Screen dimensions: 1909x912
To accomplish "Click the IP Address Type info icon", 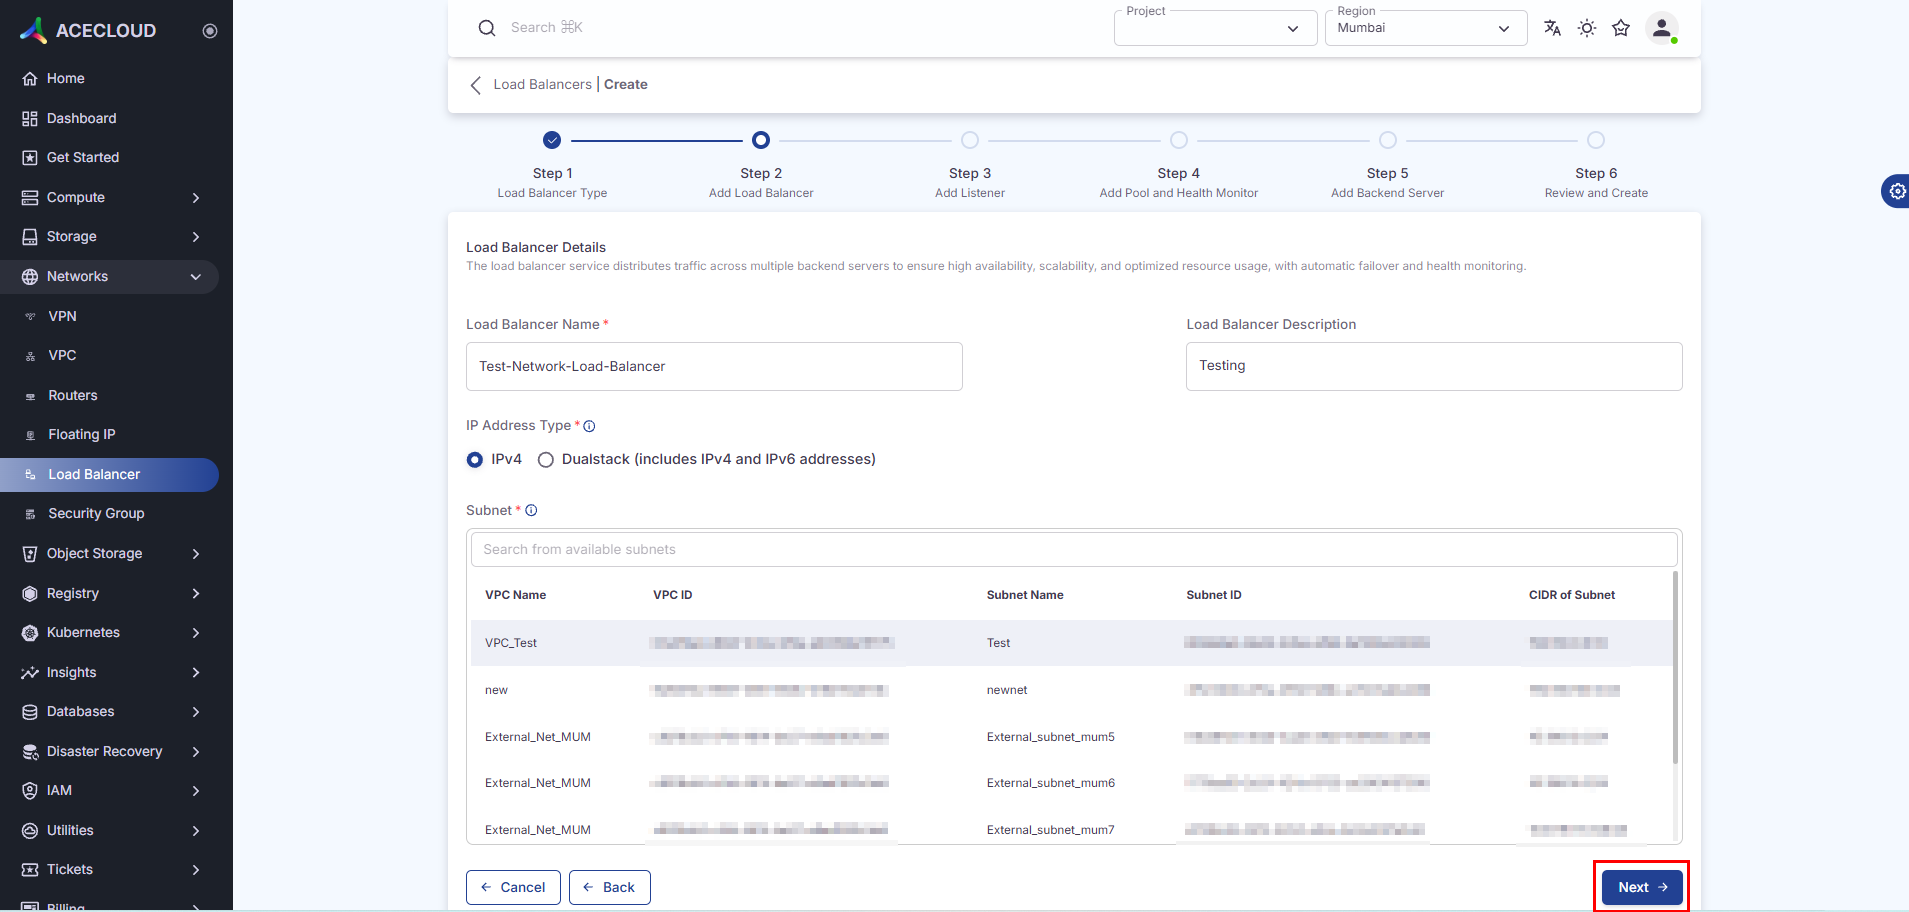I will (x=590, y=426).
